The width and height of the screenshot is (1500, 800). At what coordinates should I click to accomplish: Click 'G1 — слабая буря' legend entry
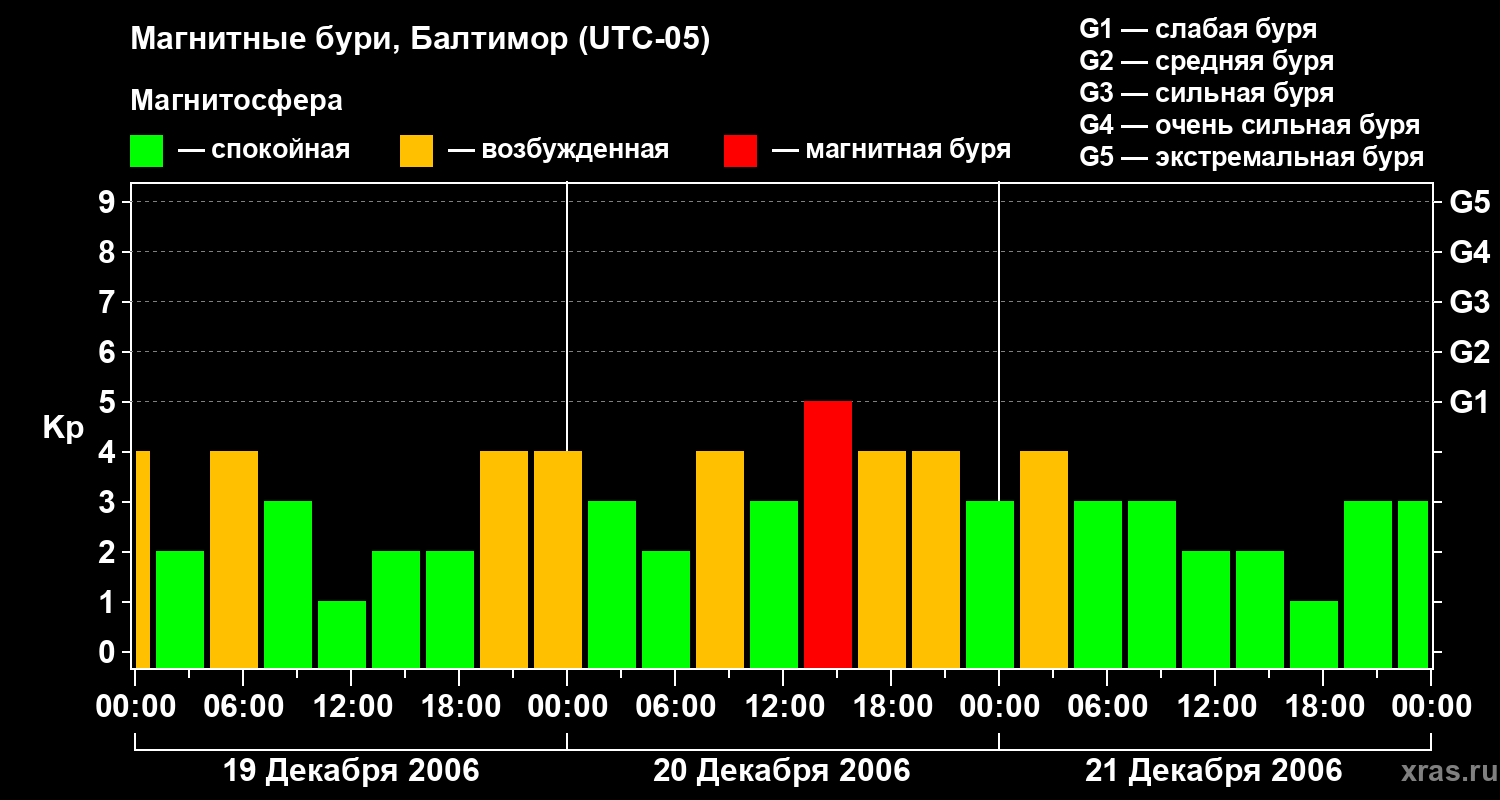pos(1198,29)
